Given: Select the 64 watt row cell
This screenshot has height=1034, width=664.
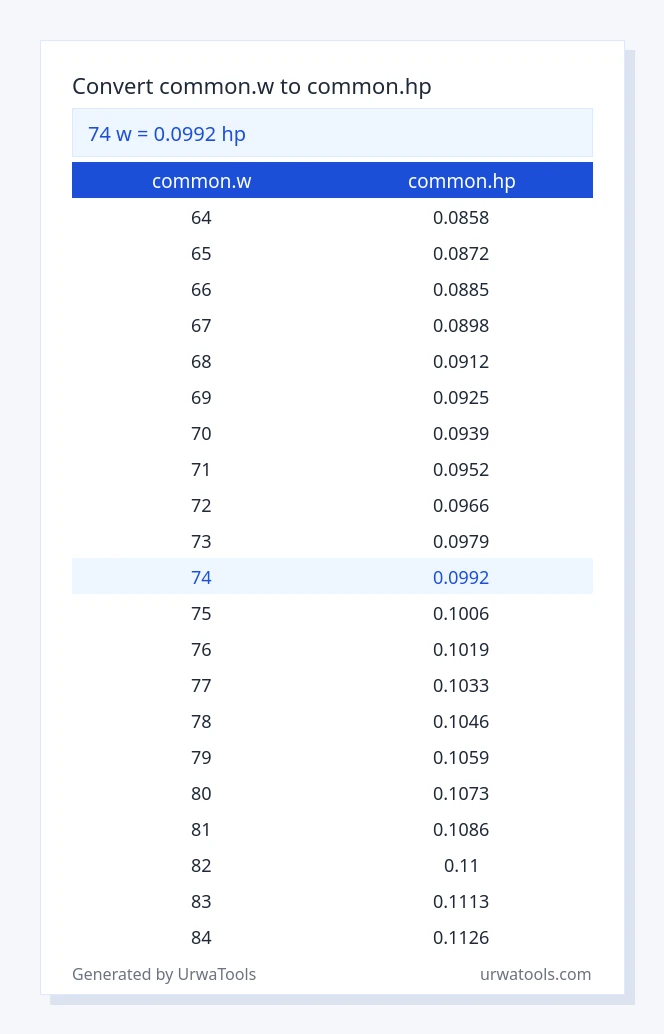Looking at the screenshot, I should [x=201, y=218].
